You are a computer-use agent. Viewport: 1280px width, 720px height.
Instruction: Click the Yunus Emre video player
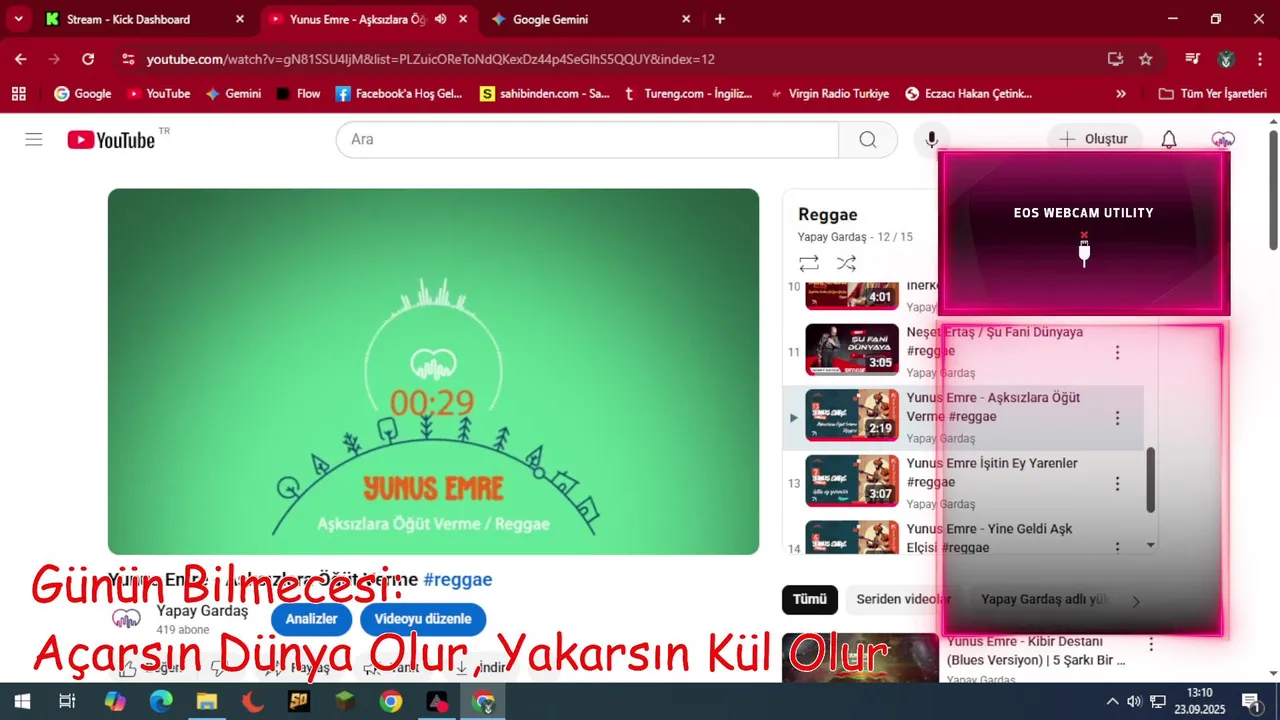click(x=433, y=371)
